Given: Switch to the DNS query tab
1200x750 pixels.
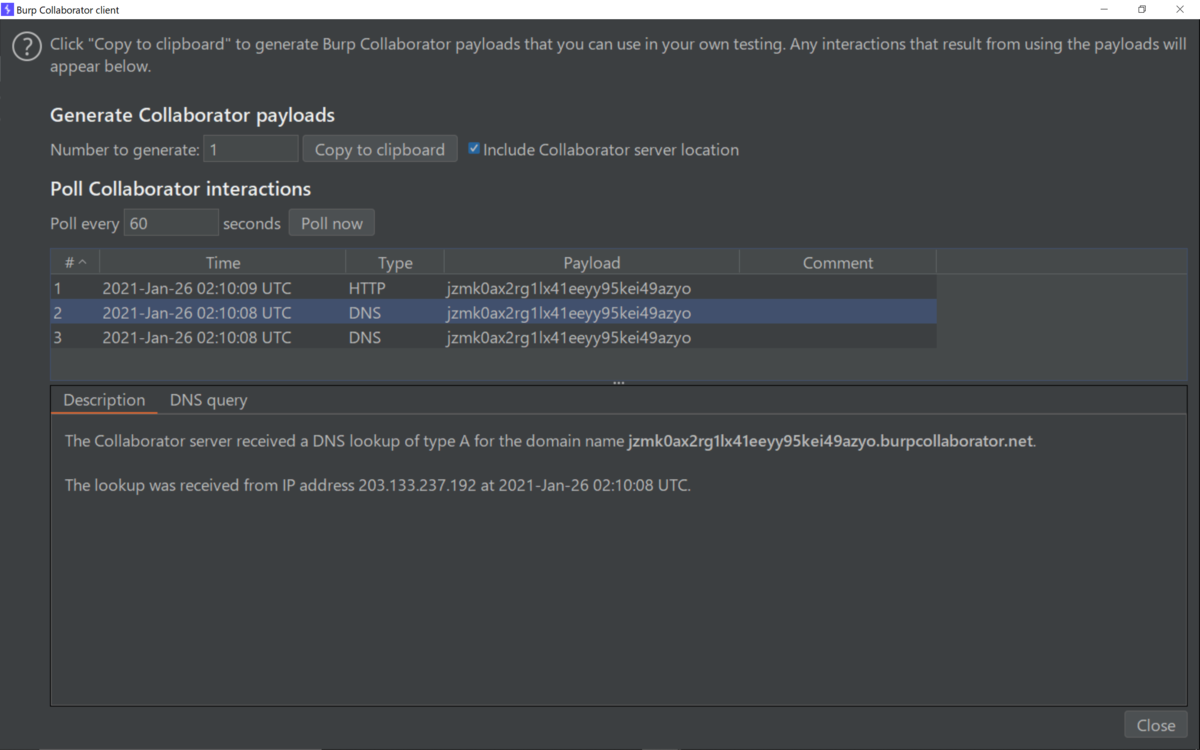Looking at the screenshot, I should (x=208, y=400).
